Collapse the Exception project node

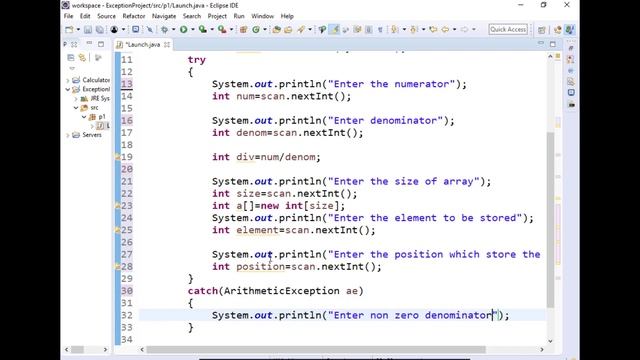point(68,89)
